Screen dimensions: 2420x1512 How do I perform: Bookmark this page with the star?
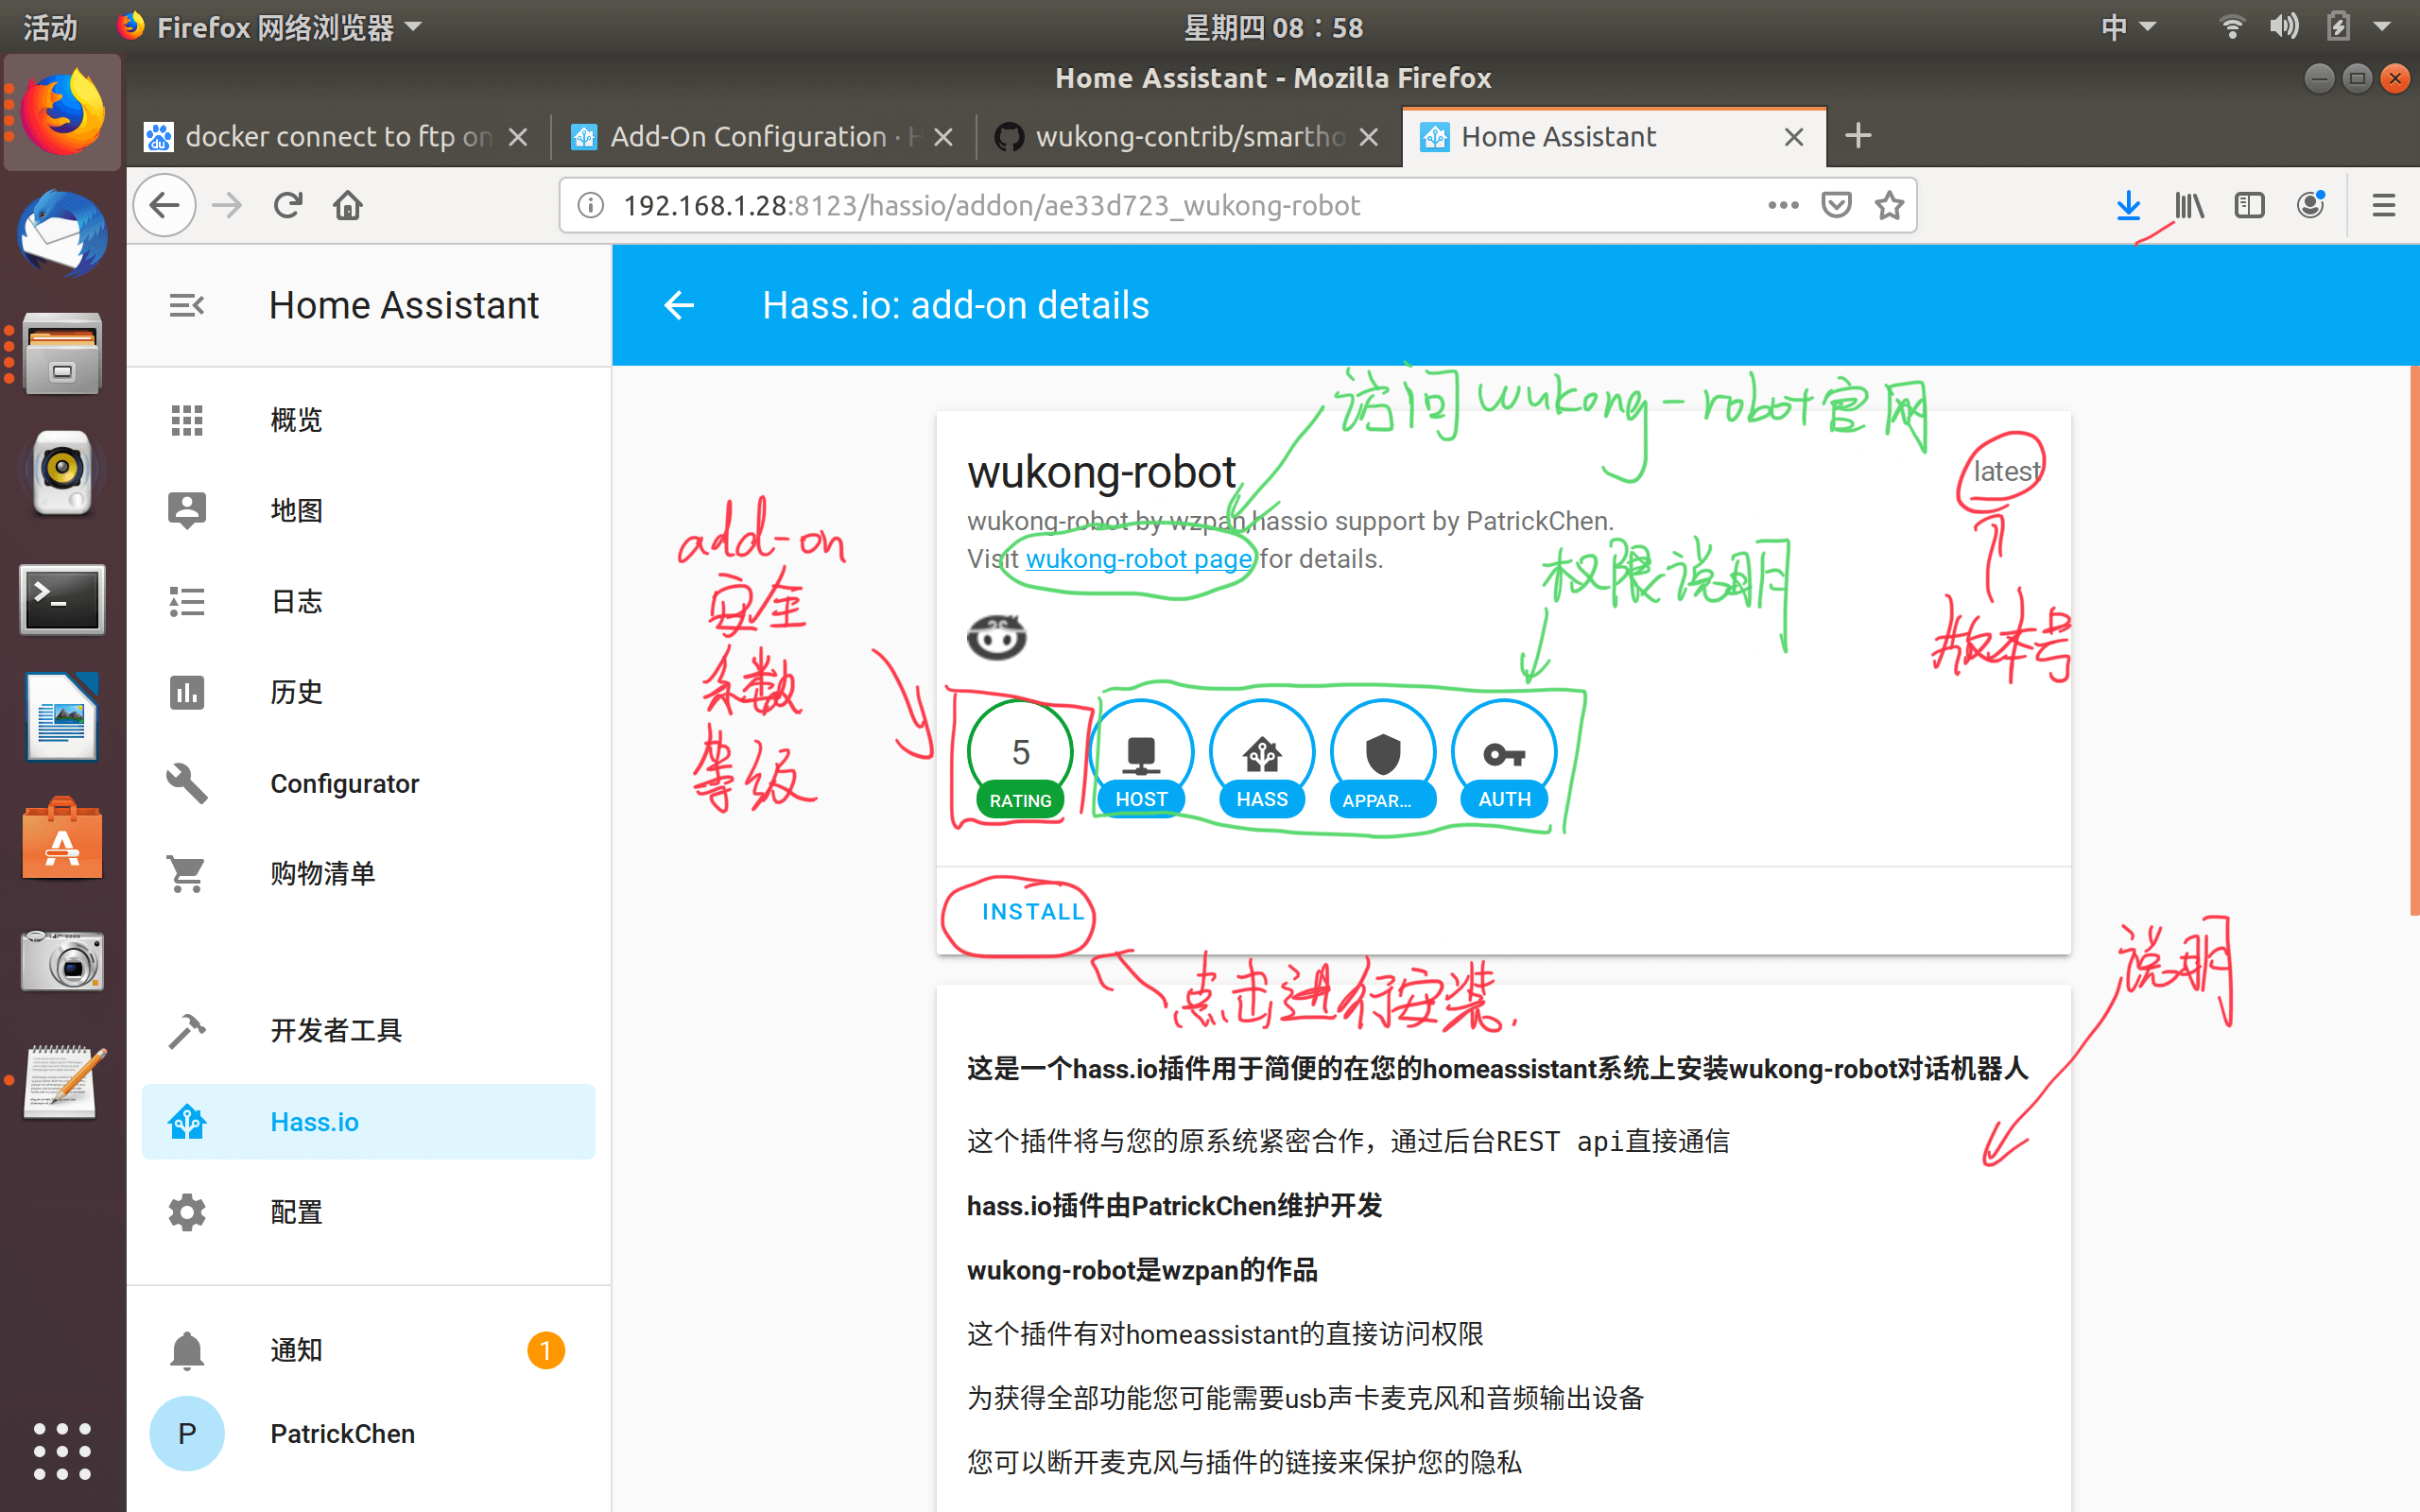pos(1889,206)
